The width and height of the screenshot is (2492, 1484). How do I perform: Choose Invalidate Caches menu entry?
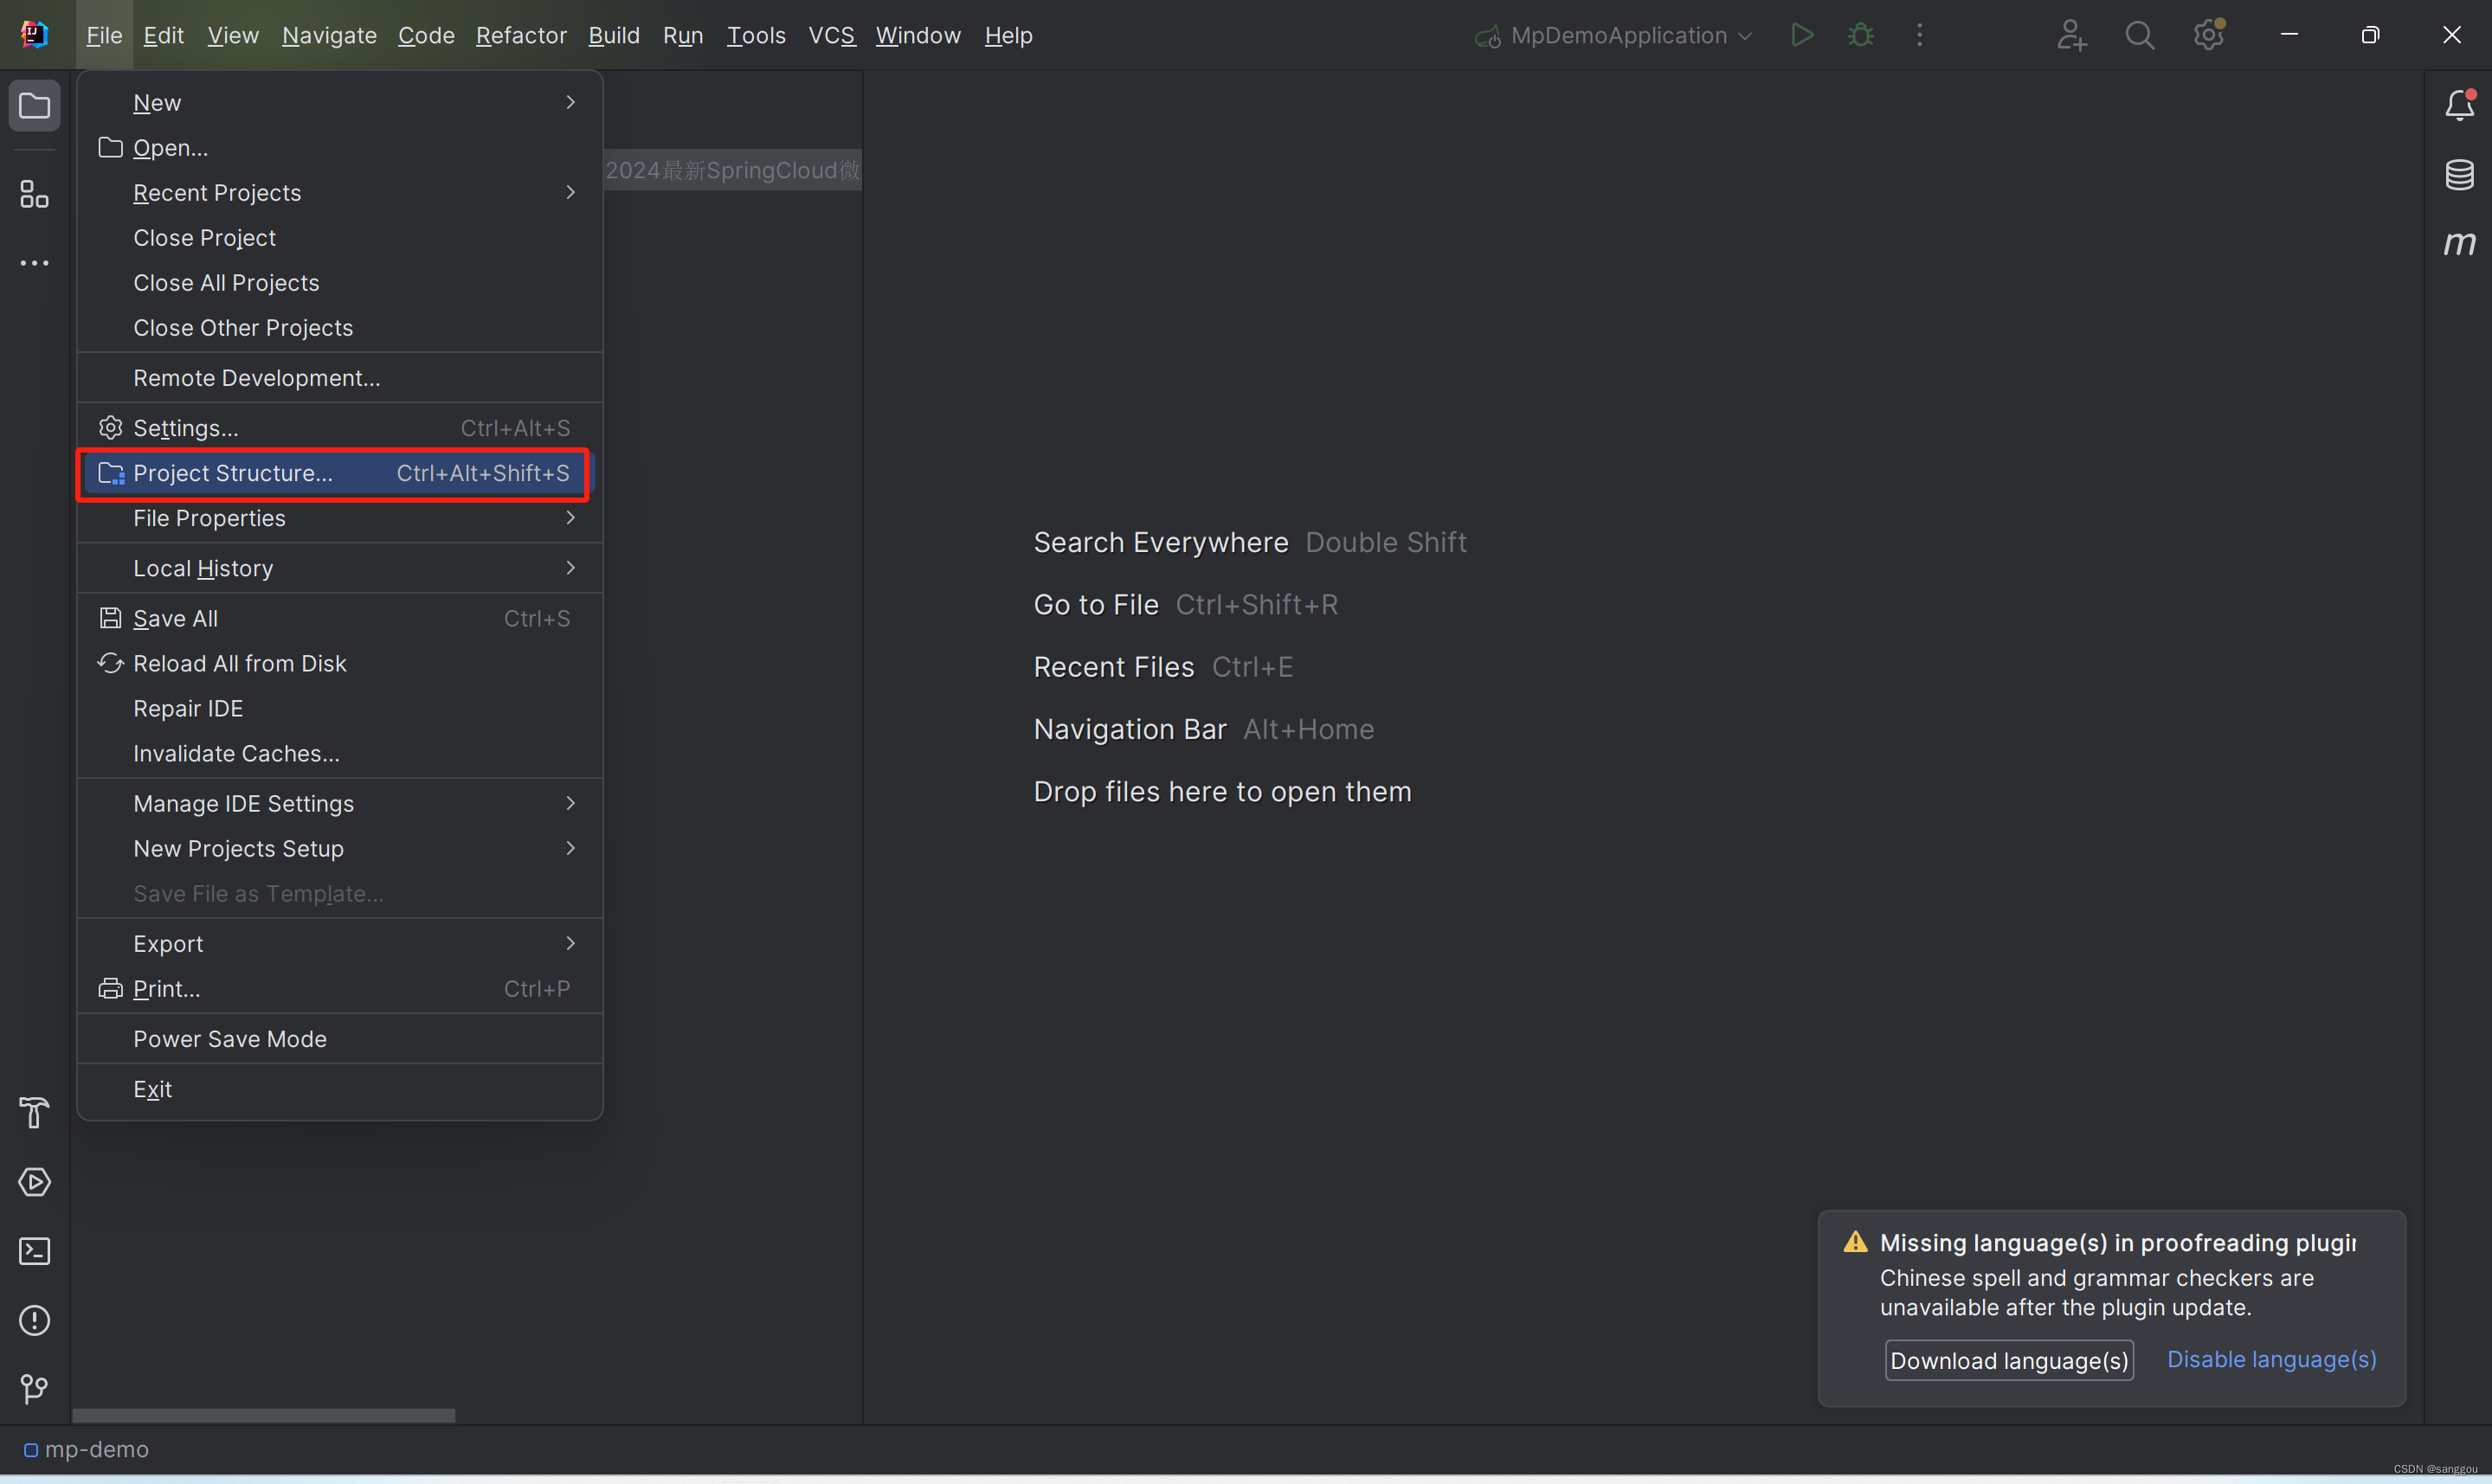point(237,753)
